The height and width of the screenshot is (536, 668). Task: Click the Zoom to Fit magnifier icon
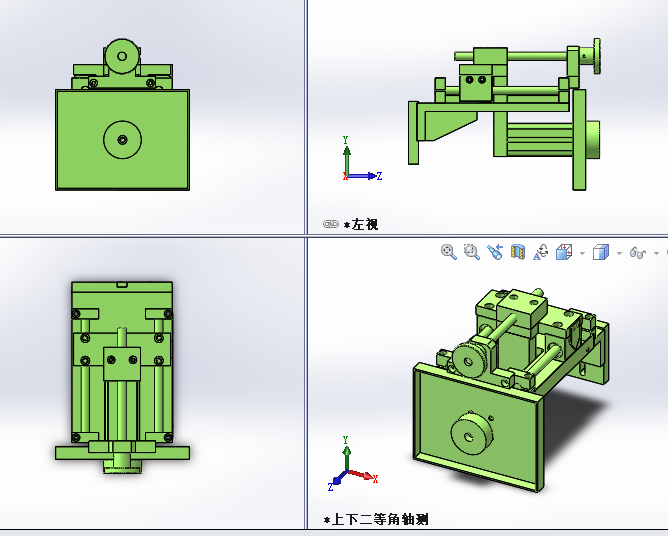coord(449,252)
